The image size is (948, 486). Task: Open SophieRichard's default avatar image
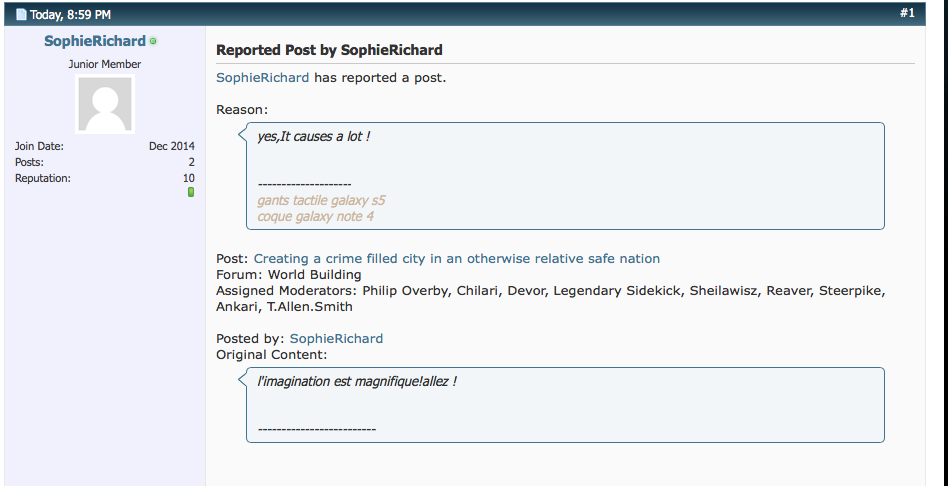[105, 105]
